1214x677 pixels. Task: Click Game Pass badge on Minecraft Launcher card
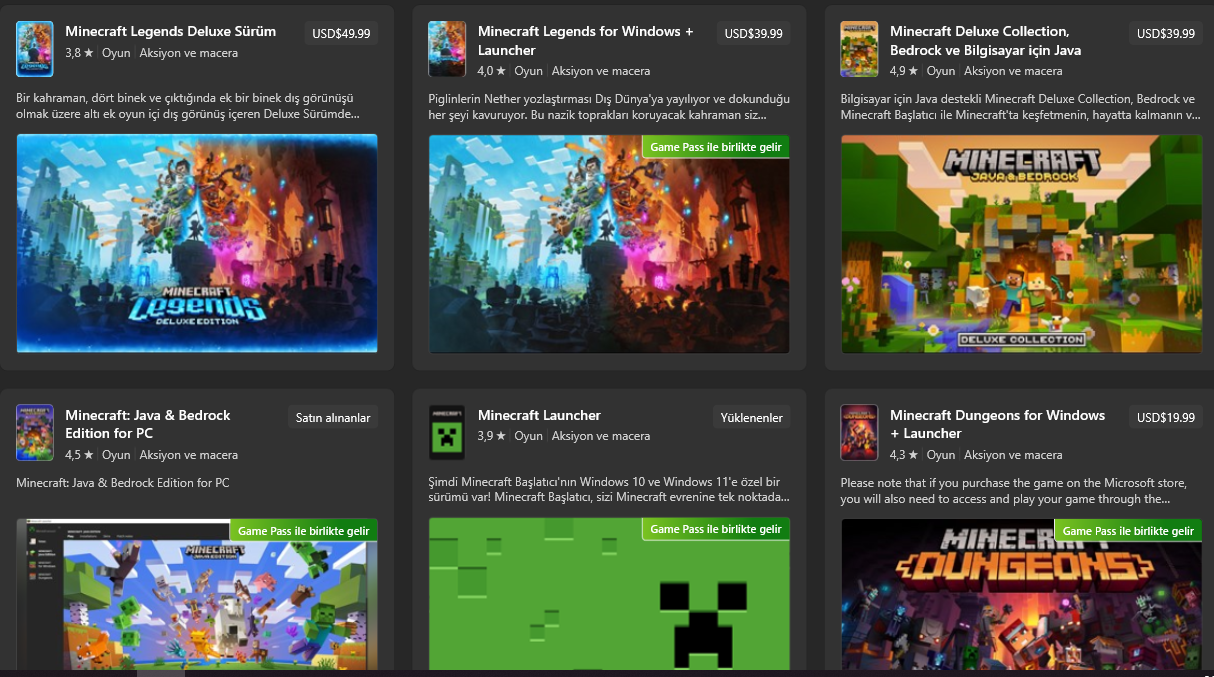(715, 530)
